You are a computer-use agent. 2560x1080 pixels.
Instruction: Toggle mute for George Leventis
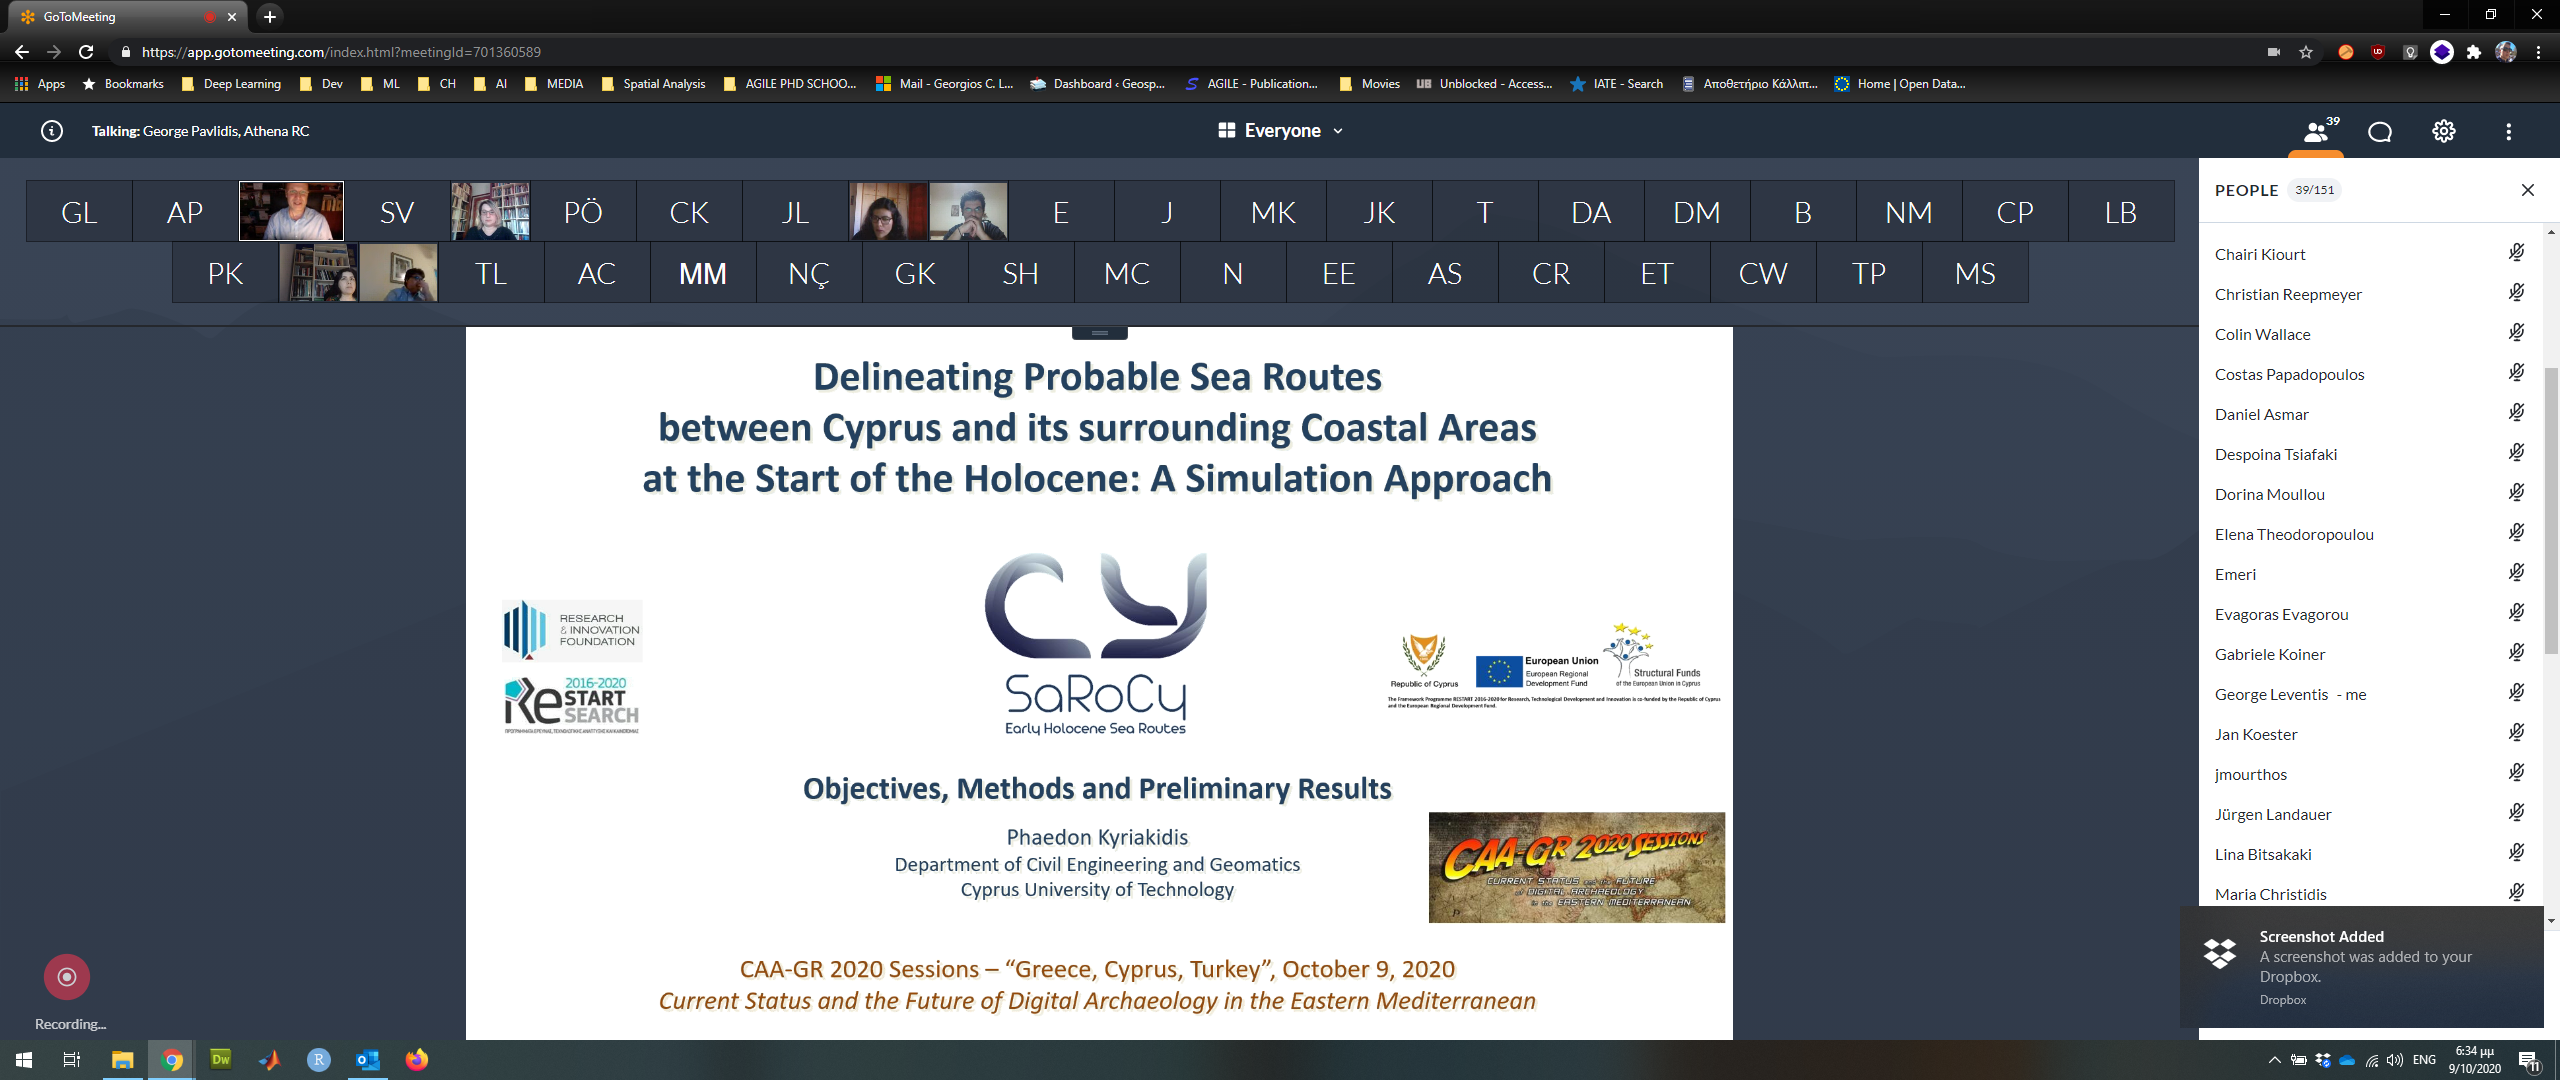(2517, 693)
